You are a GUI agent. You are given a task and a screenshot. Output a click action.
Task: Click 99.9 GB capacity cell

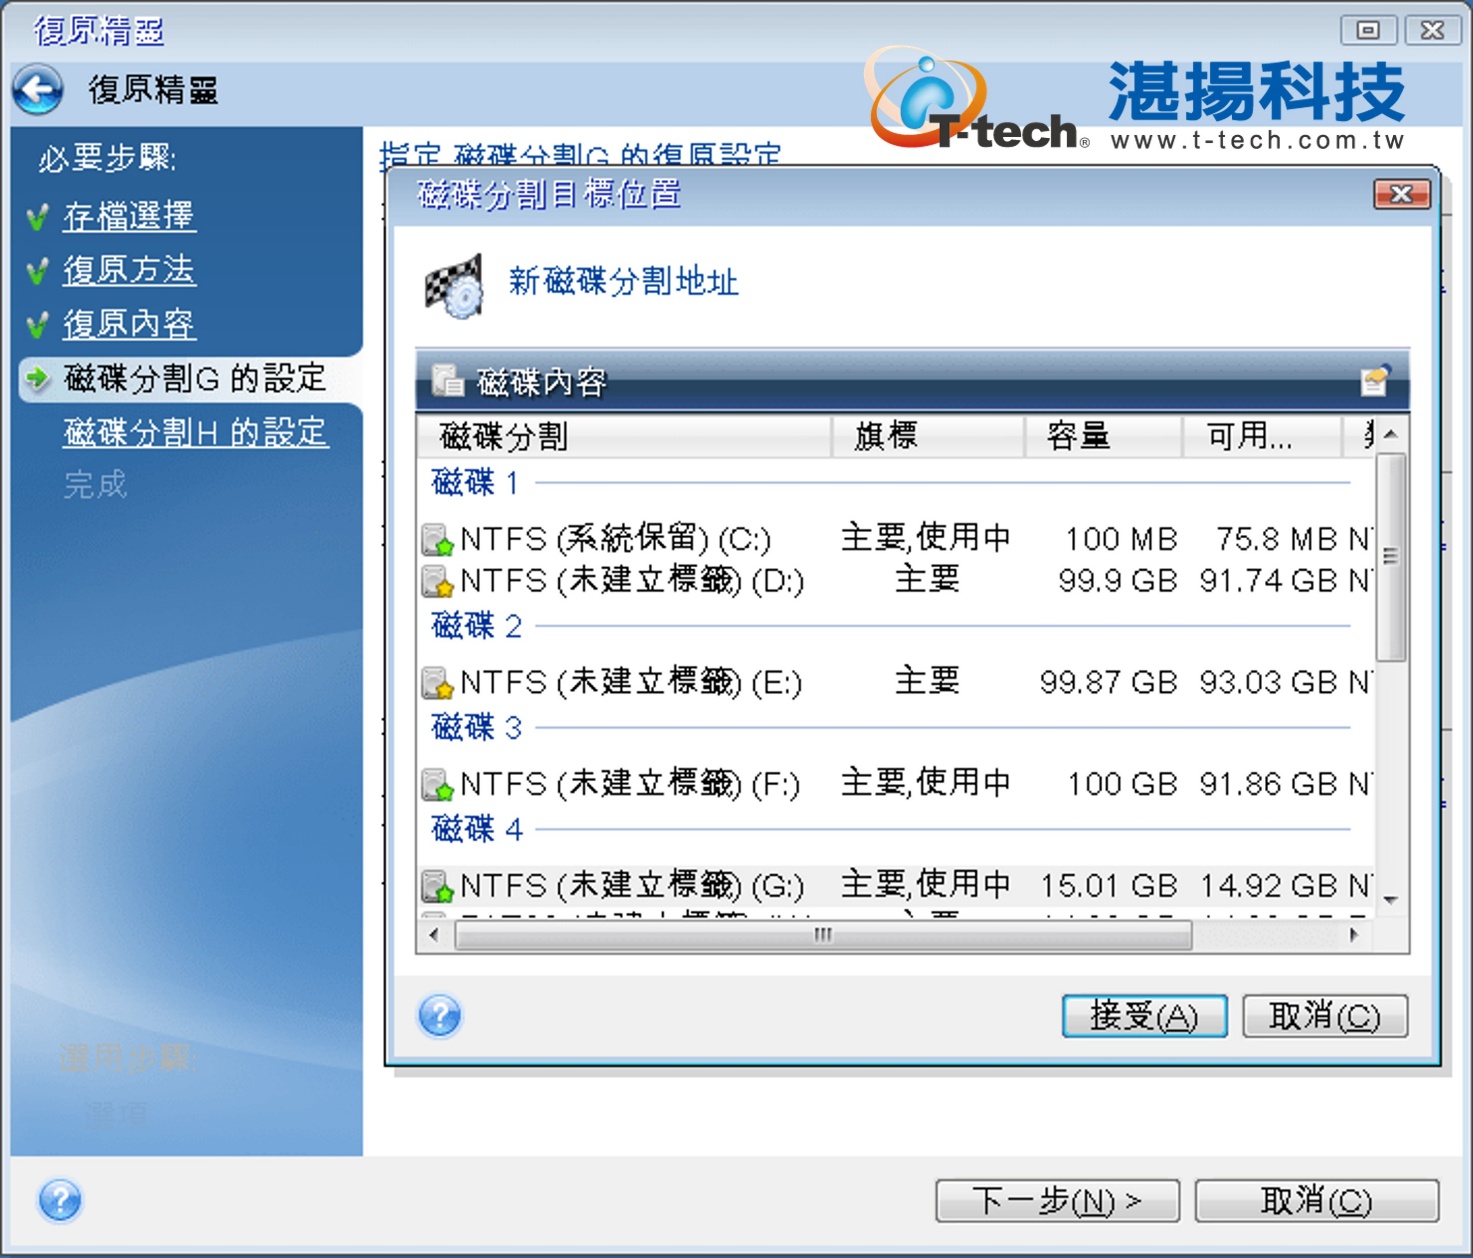click(x=1118, y=581)
